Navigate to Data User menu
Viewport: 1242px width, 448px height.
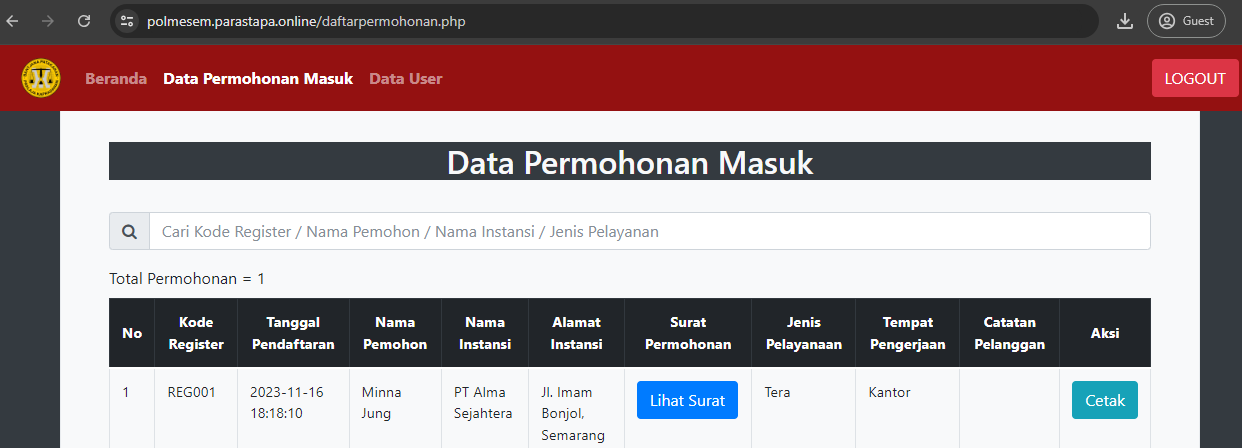click(x=405, y=79)
